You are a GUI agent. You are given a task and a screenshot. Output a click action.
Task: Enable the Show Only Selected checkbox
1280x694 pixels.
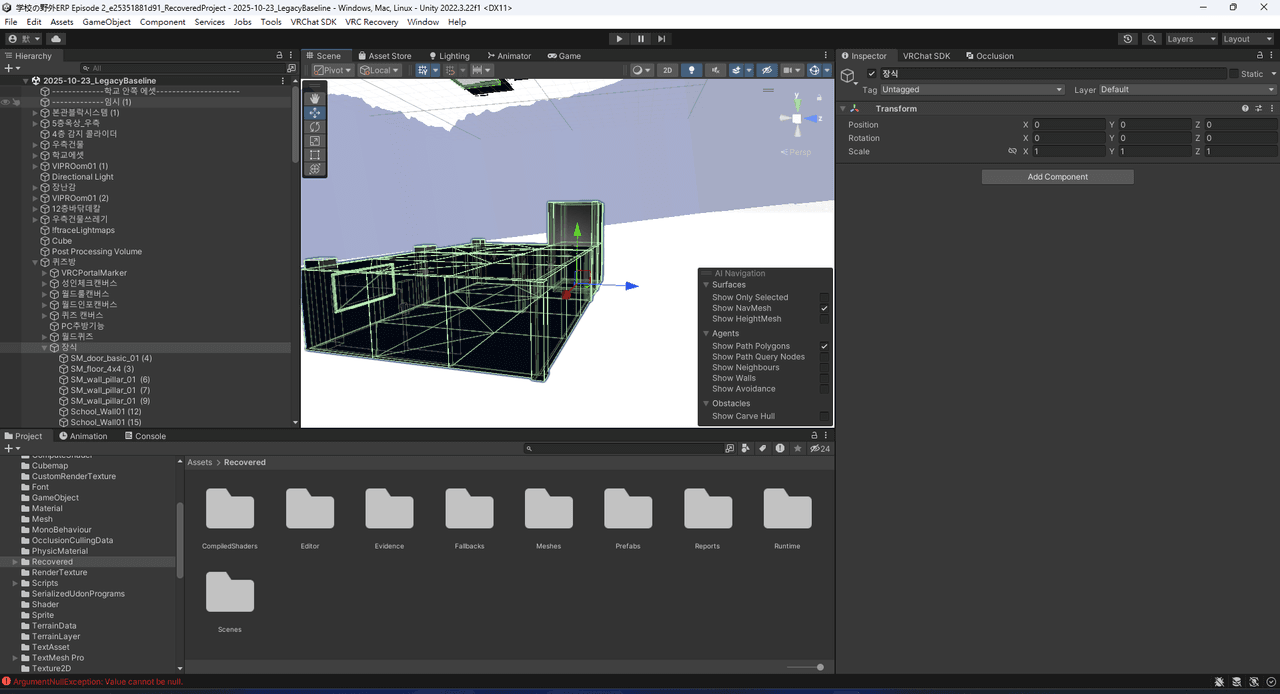coord(824,297)
